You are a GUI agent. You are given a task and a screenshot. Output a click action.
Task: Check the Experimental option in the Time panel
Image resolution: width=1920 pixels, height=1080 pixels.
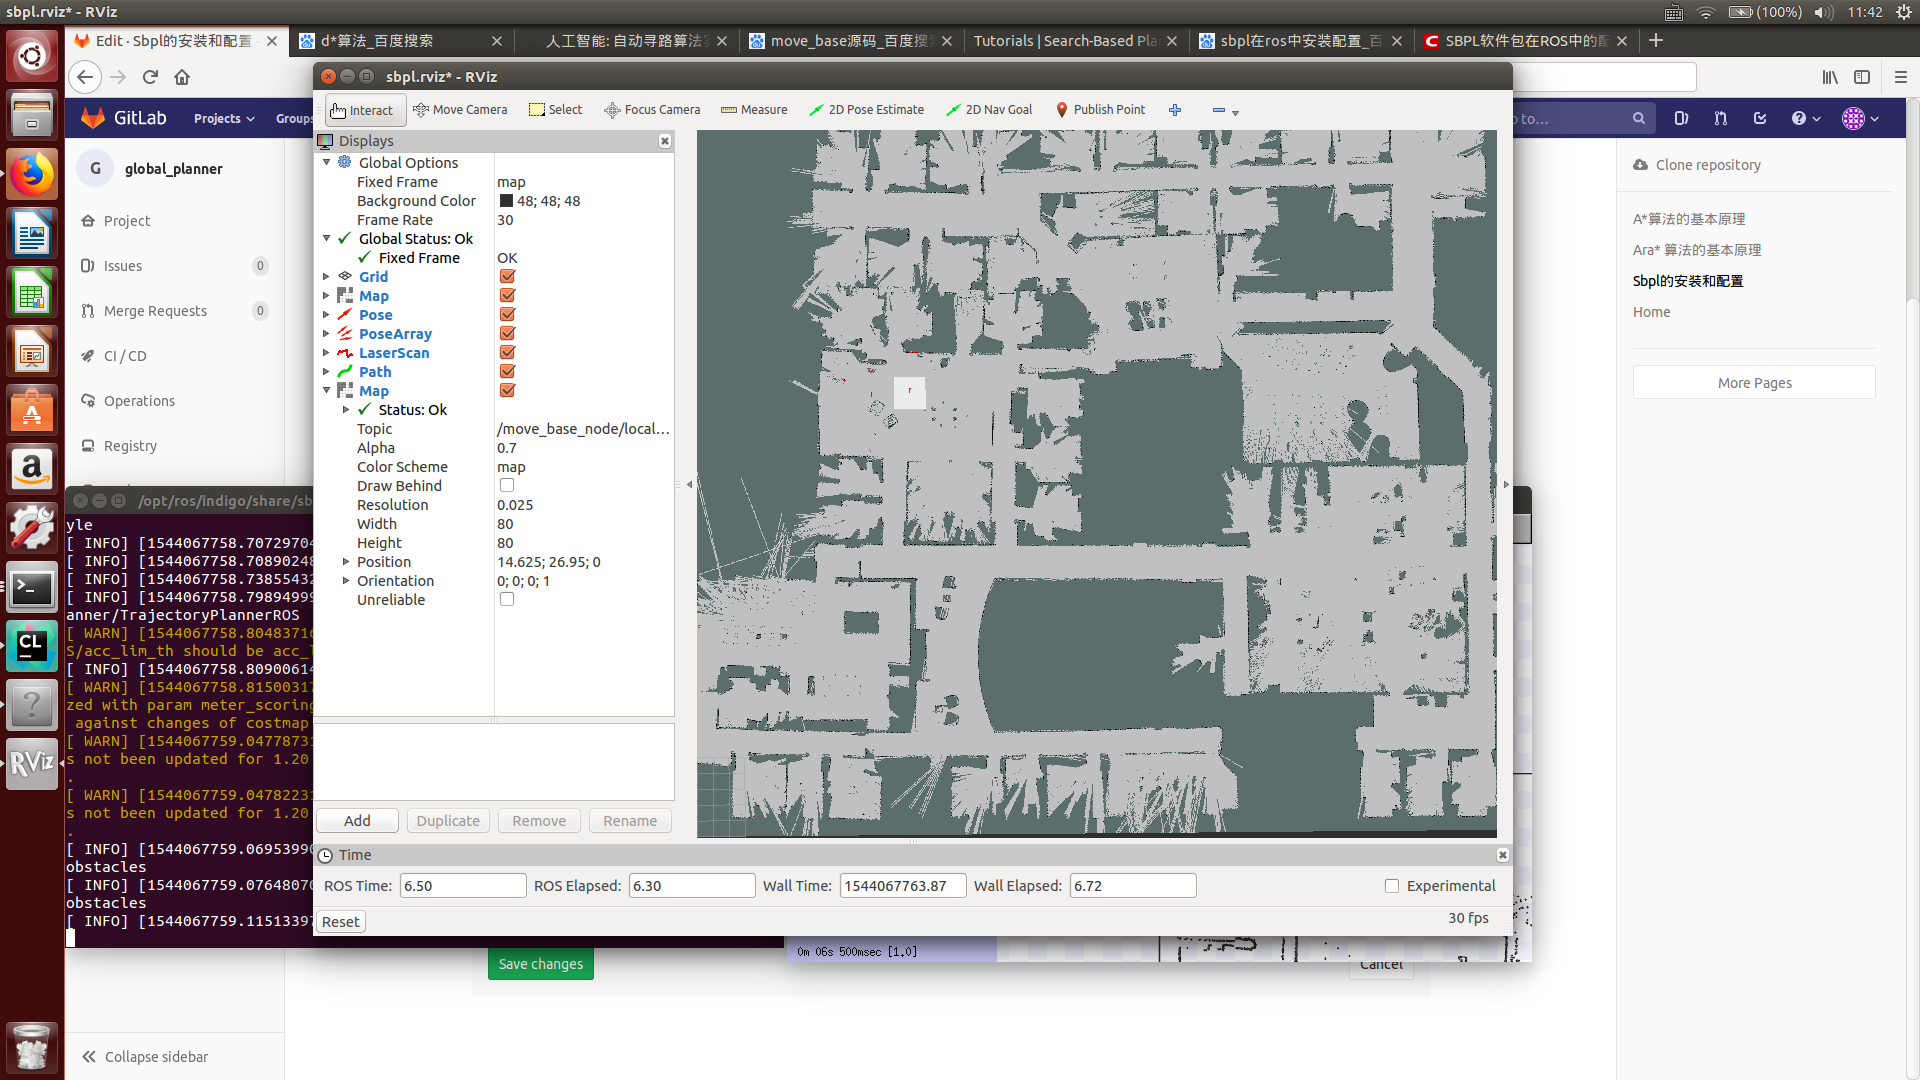pyautogui.click(x=1391, y=886)
